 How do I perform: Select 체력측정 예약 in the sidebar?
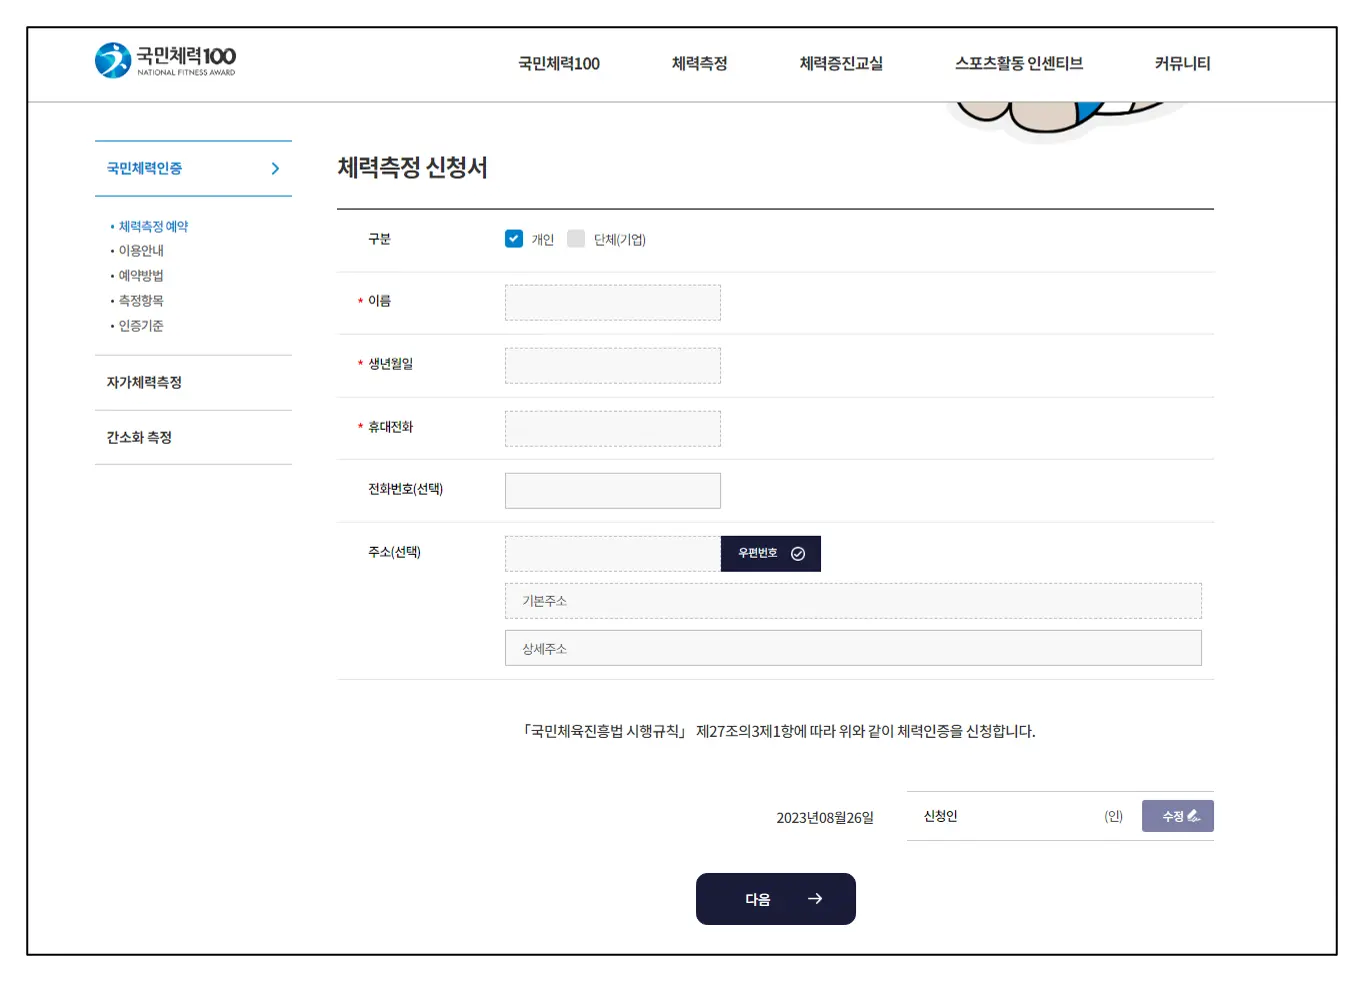tap(152, 226)
